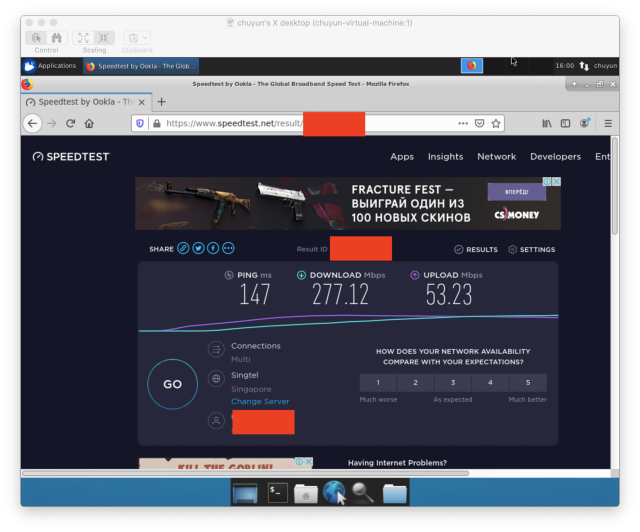Show desktop from dock

click(x=245, y=493)
